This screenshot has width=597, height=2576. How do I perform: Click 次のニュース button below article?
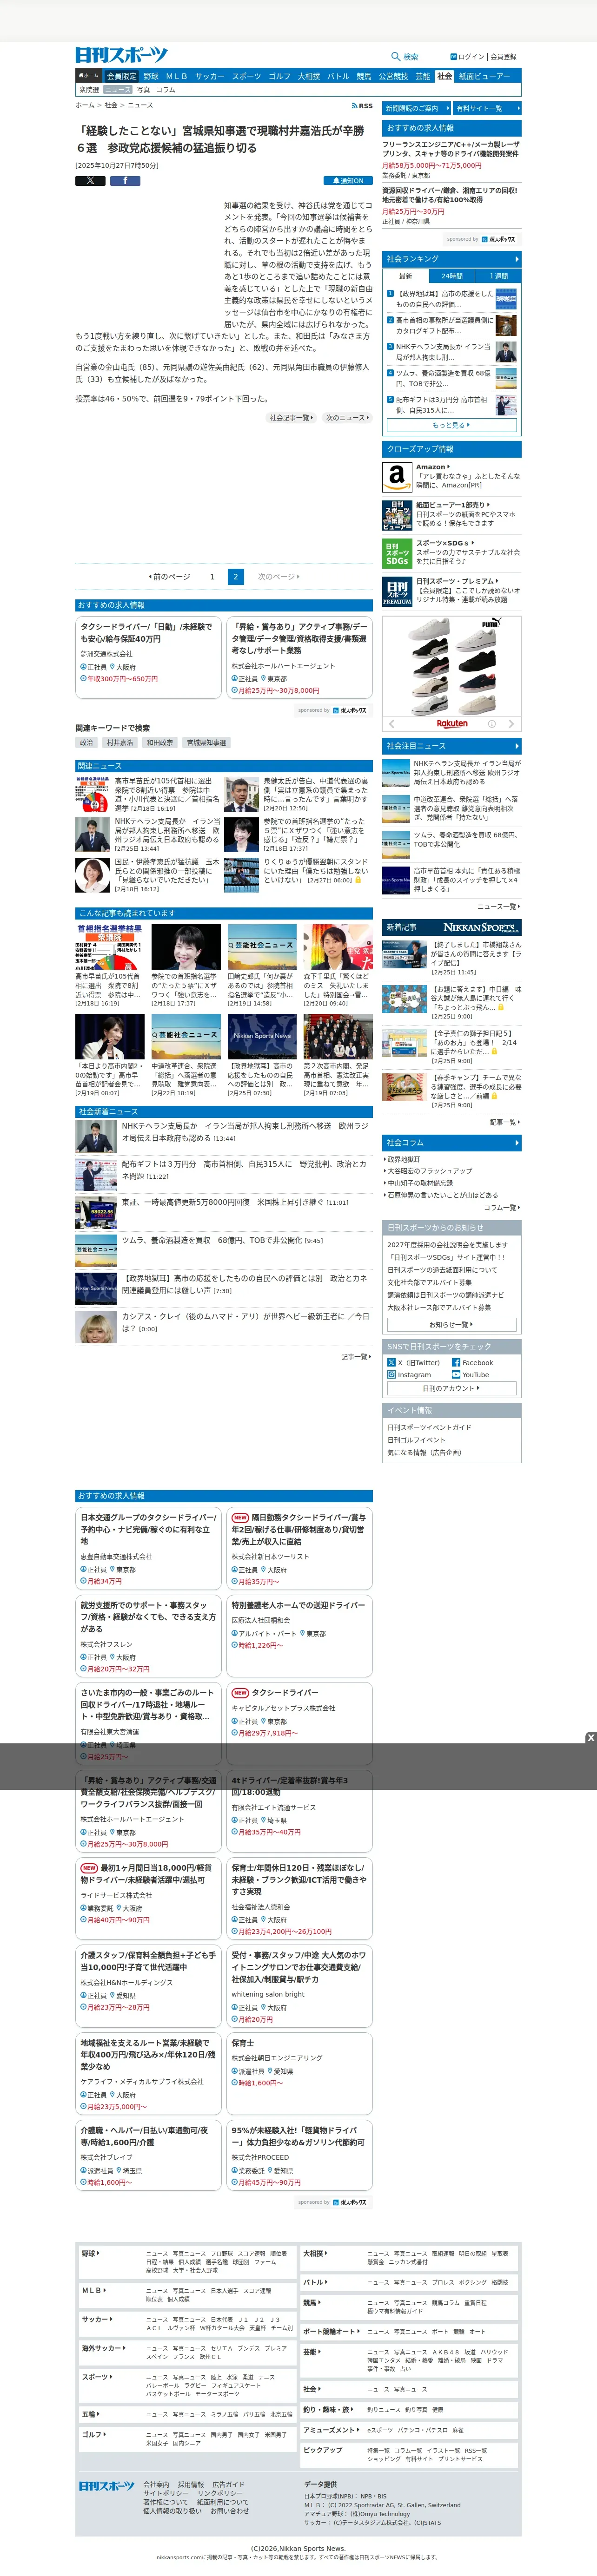pos(347,418)
